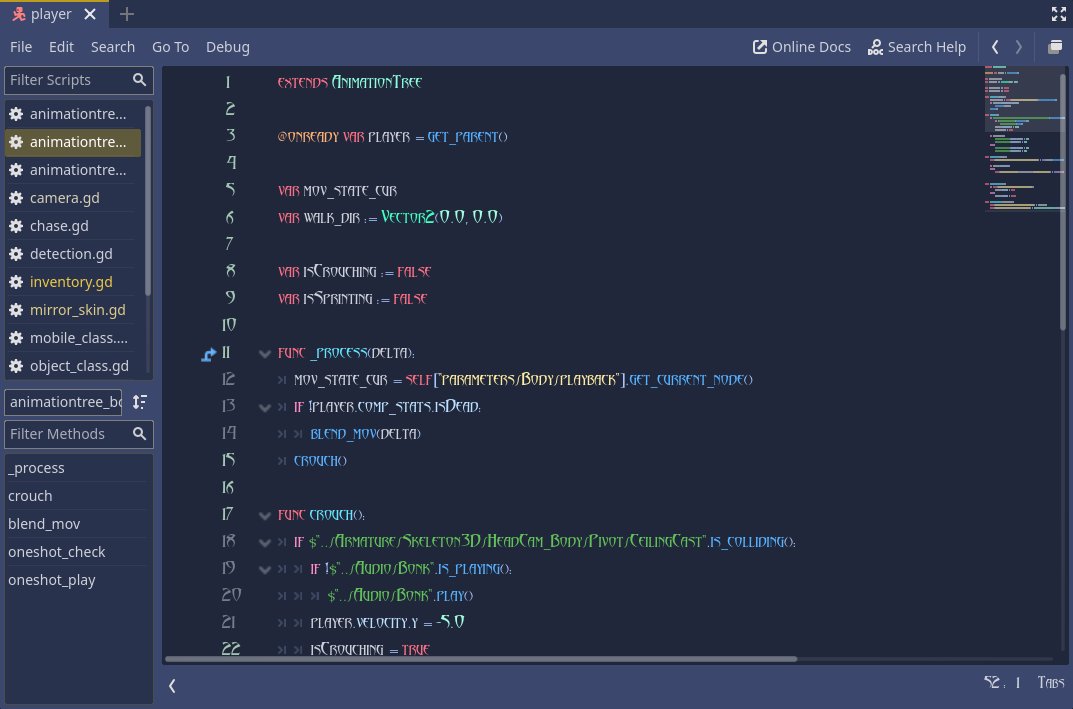
Task: Click the Search Help button
Action: [917, 47]
